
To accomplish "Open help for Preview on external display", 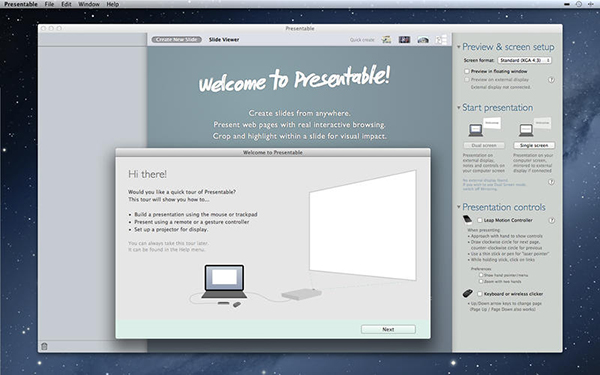I will click(551, 80).
